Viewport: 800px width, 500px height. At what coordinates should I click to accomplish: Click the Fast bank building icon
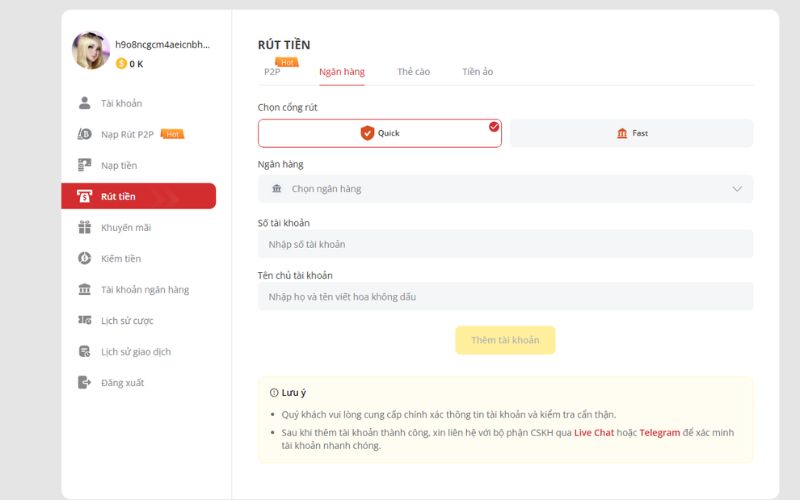tap(622, 133)
